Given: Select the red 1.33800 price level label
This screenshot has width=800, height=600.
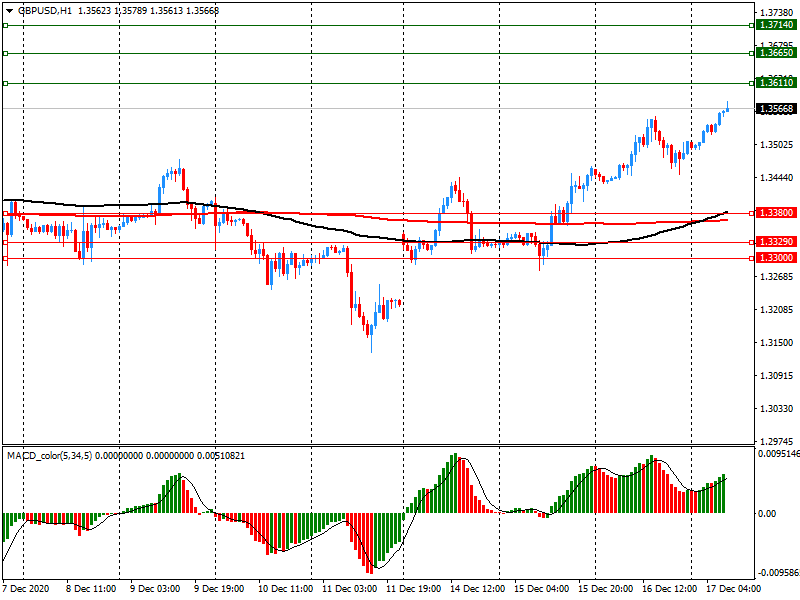Looking at the screenshot, I should coord(776,213).
